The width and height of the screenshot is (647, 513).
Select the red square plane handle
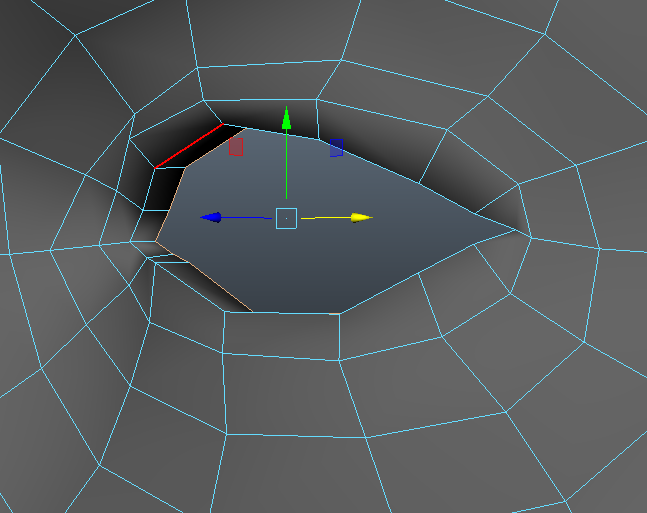tap(236, 147)
